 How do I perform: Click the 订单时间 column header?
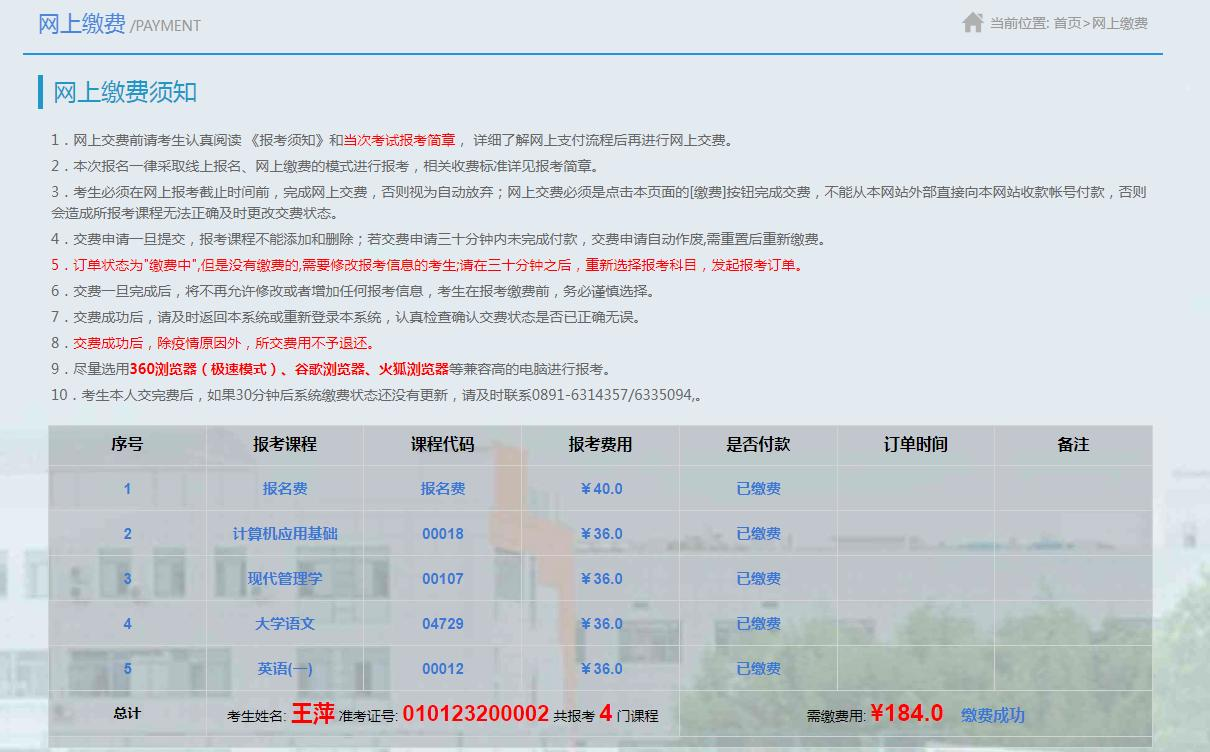915,444
